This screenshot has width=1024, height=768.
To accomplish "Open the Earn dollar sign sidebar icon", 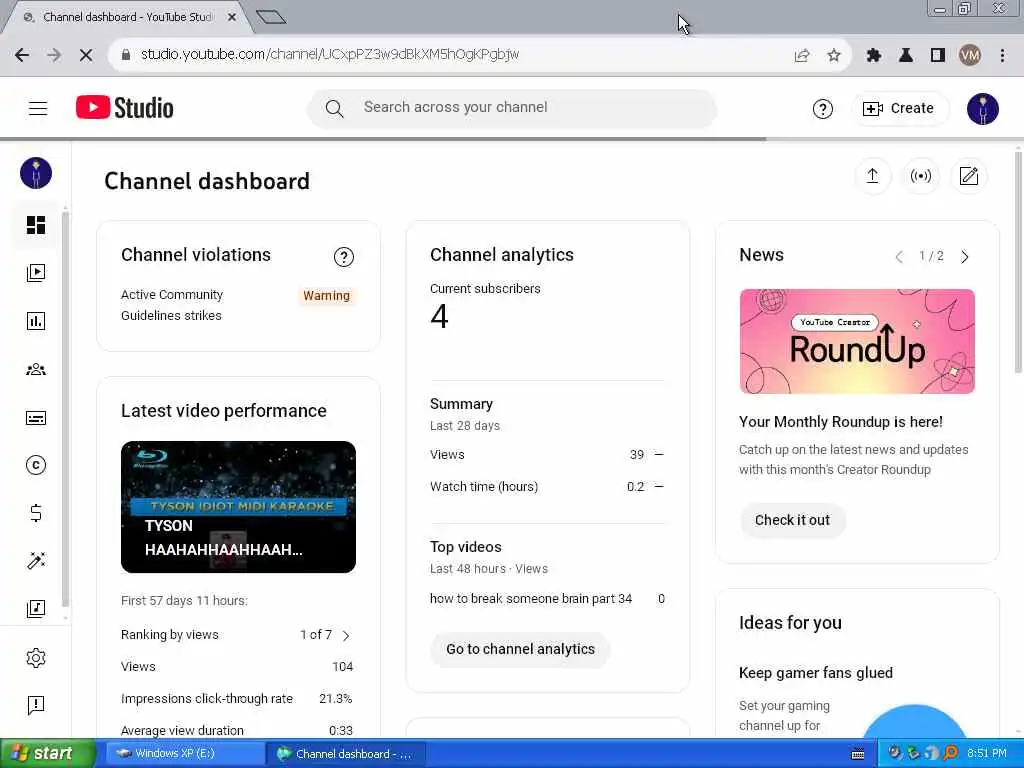I will (36, 513).
